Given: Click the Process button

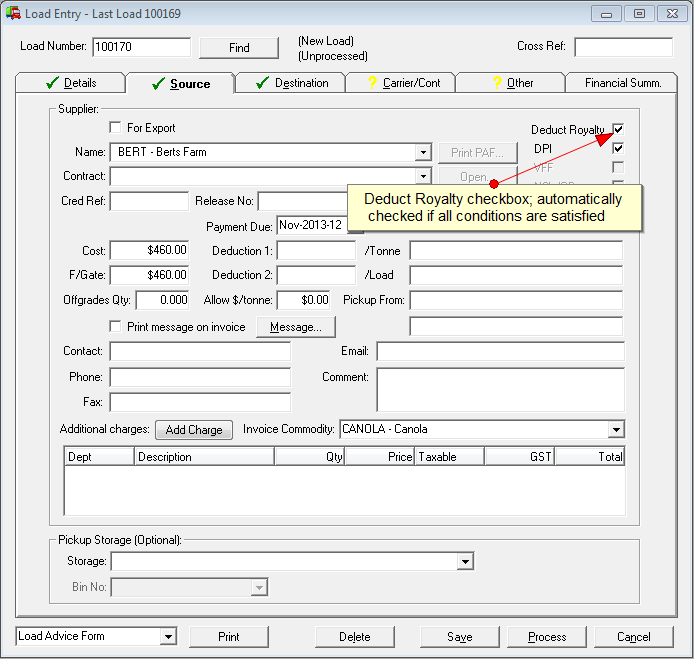Looking at the screenshot, I should pos(547,637).
